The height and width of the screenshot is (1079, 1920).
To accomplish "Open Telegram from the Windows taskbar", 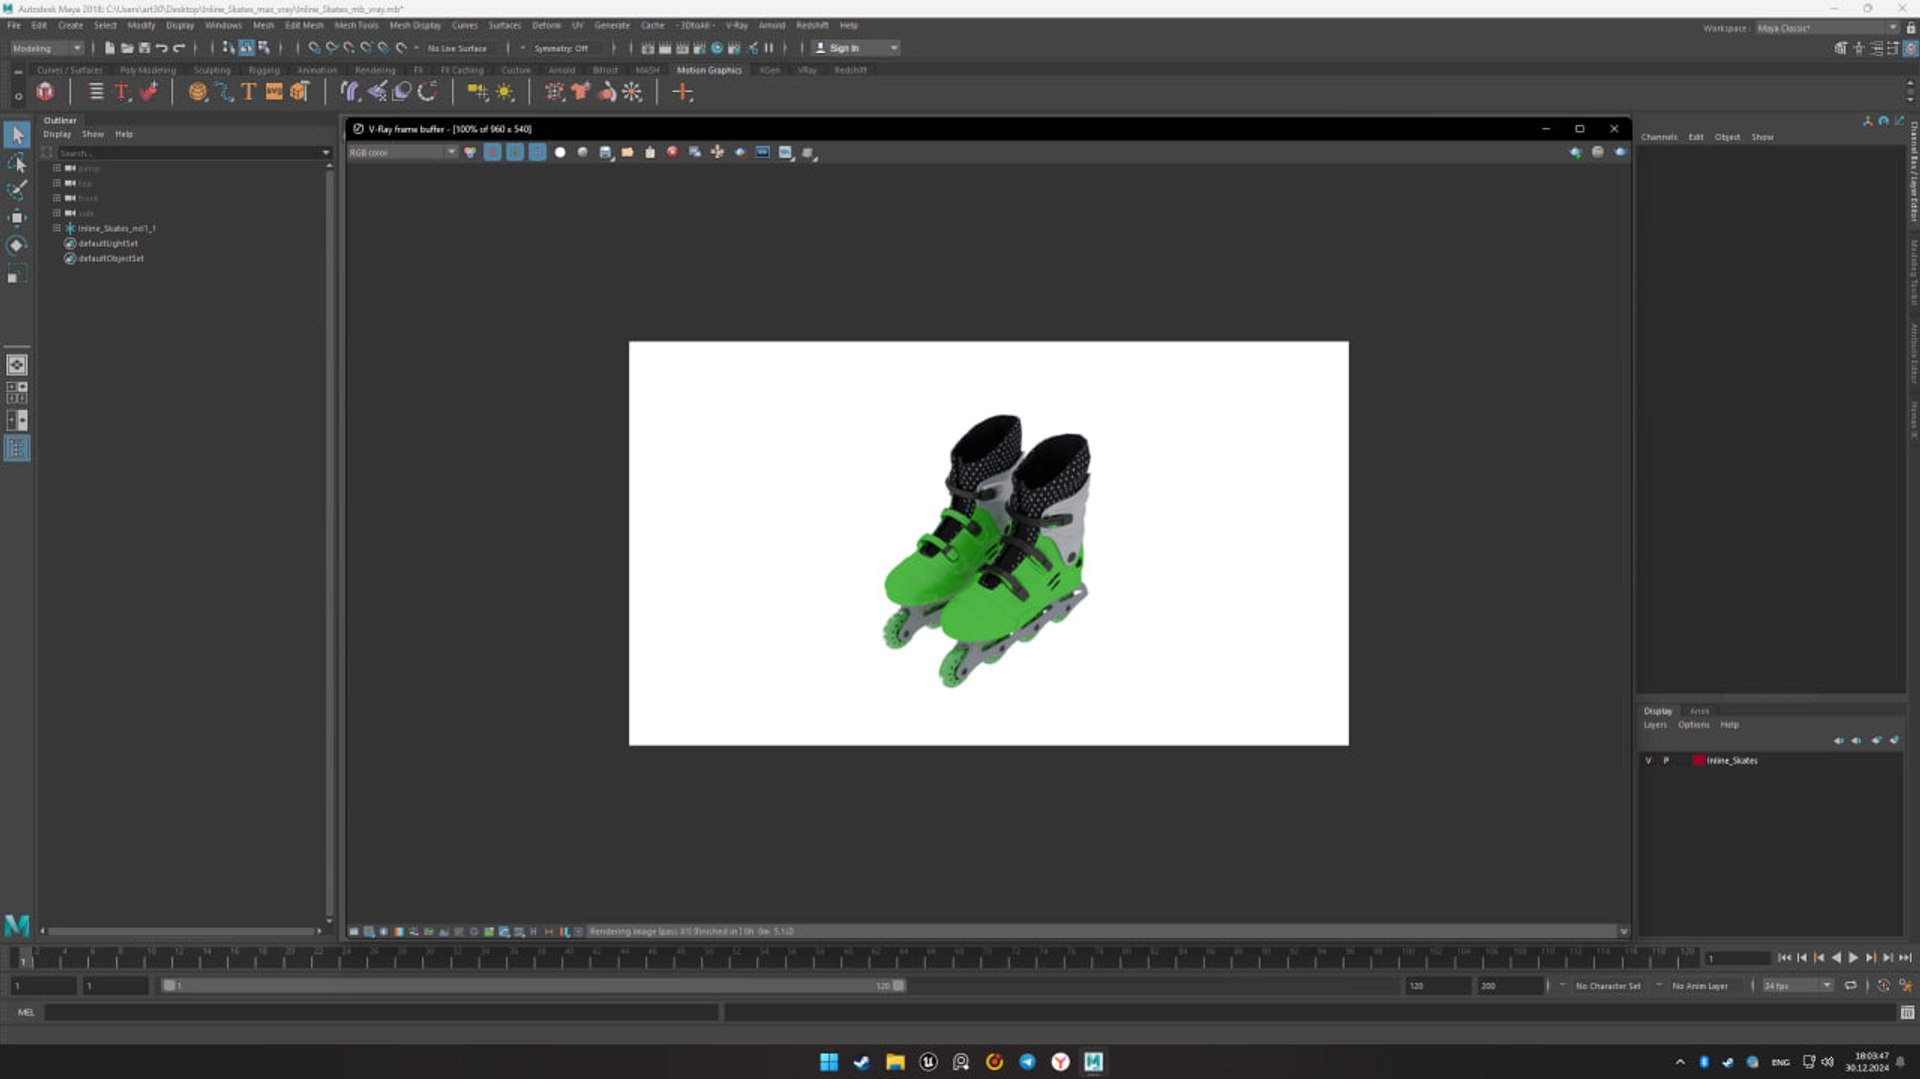I will click(1027, 1062).
